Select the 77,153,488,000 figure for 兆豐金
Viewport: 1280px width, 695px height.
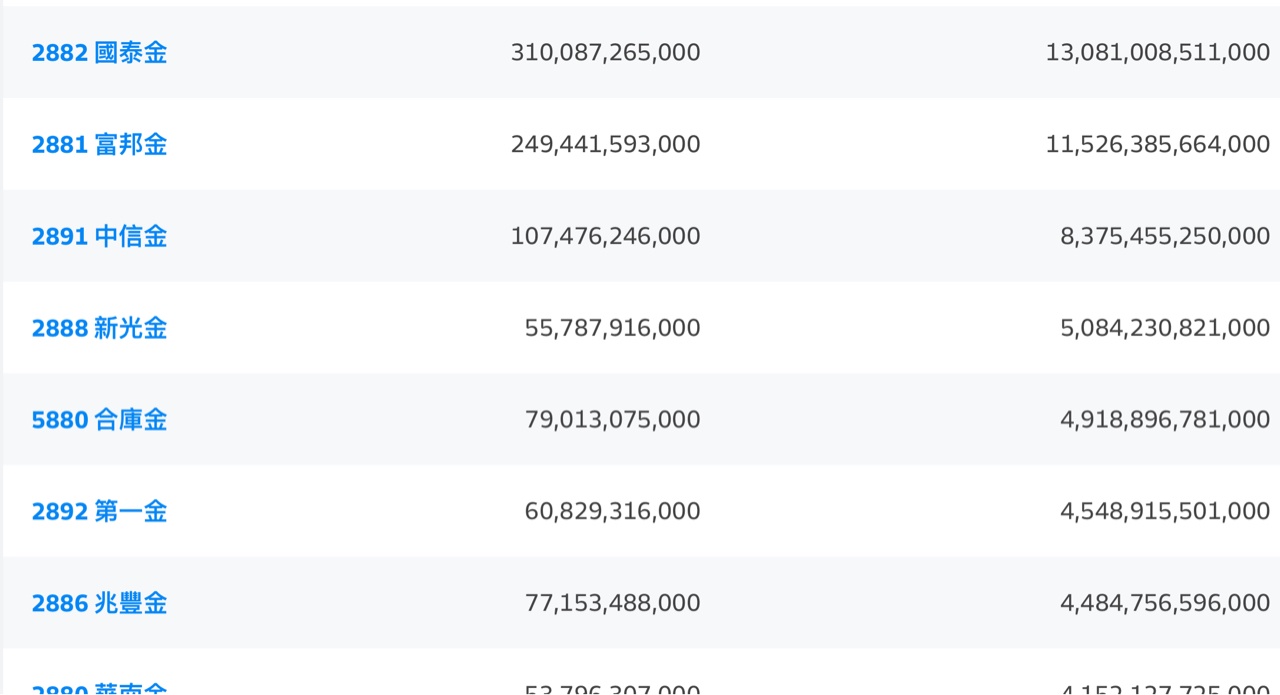tap(612, 604)
